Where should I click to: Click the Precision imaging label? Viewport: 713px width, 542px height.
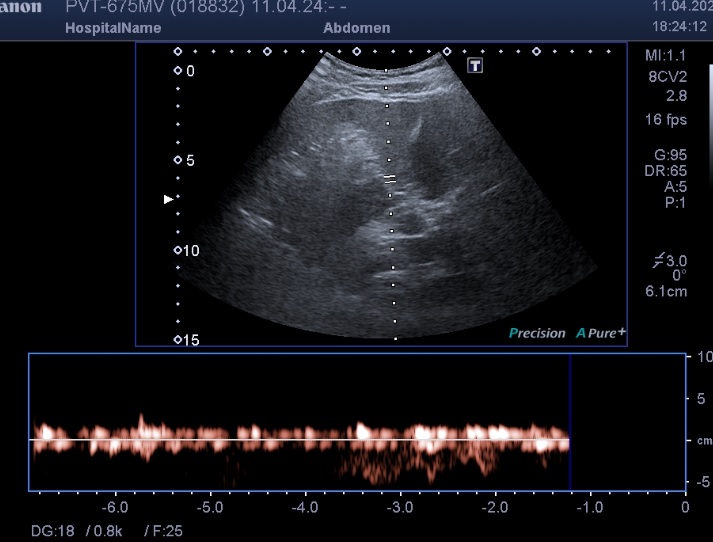click(537, 333)
